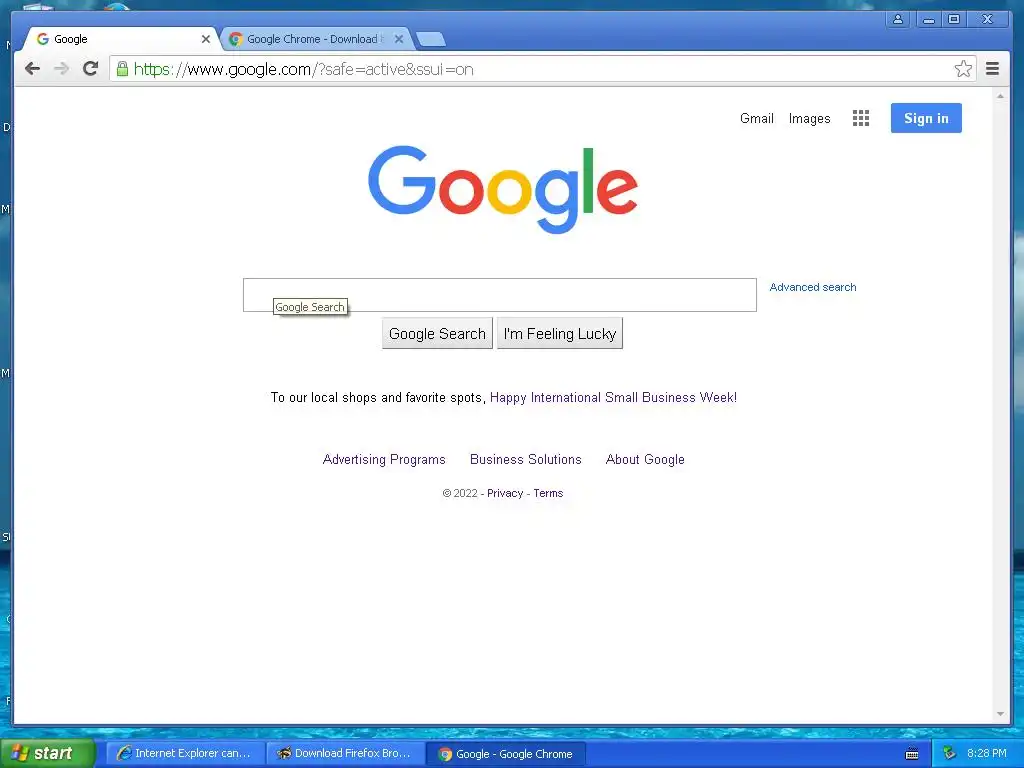Click the address bar URL

pos(304,69)
